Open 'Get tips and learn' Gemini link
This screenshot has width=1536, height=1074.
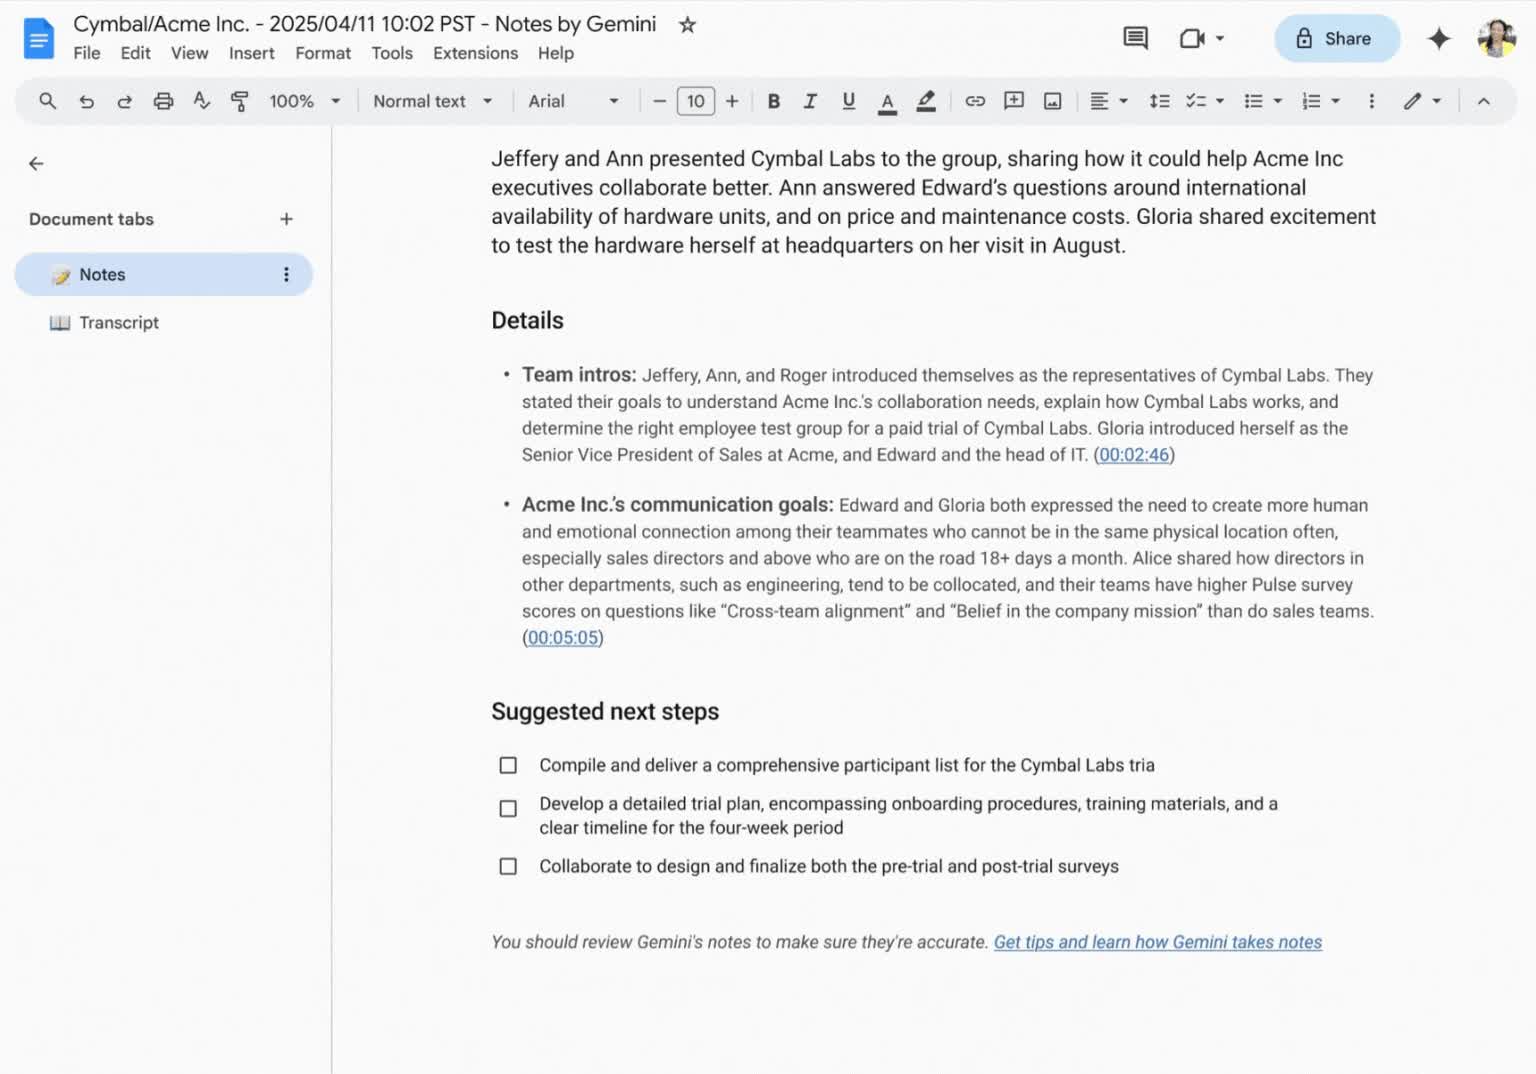pos(1158,942)
